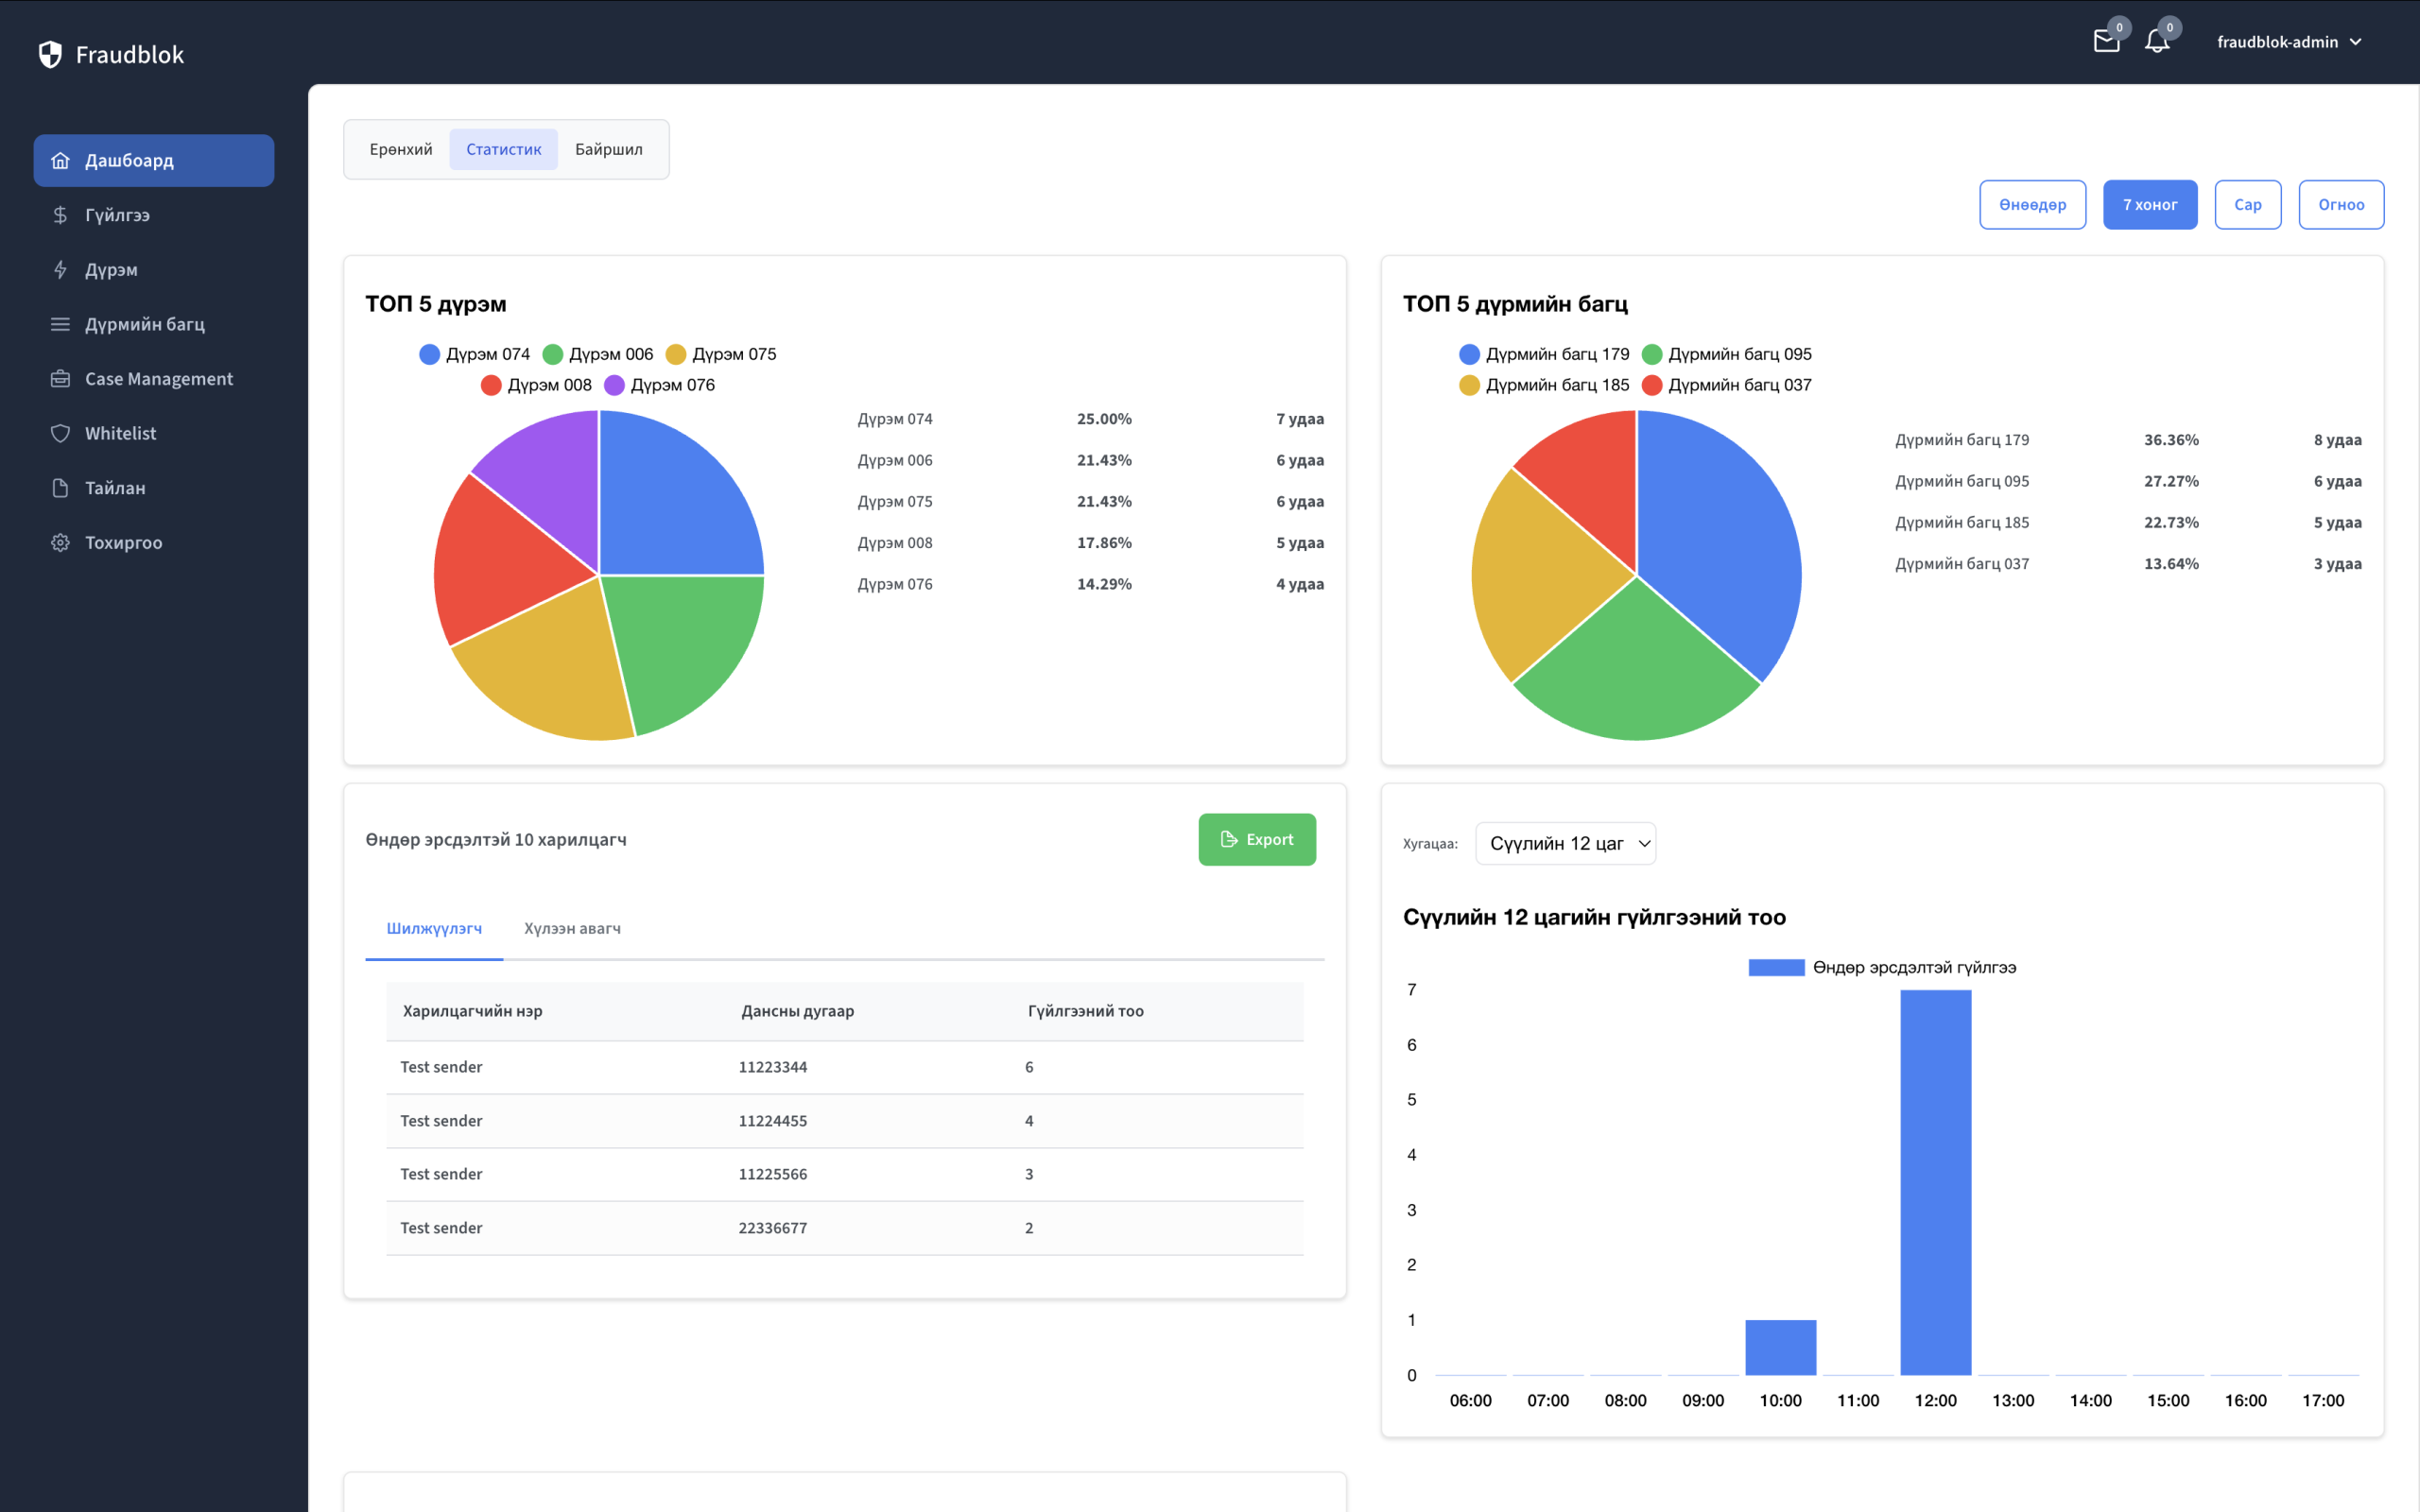Select the Хүлээн авагч tab
This screenshot has width=2420, height=1512.
click(572, 928)
